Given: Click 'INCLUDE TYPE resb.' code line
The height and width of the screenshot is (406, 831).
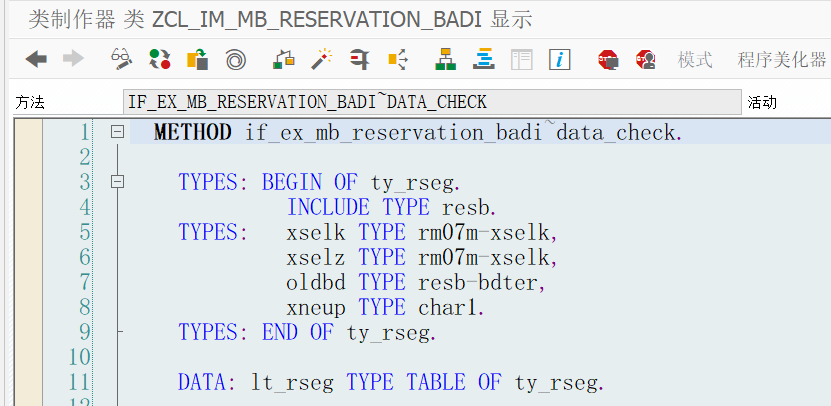Looking at the screenshot, I should tap(392, 207).
